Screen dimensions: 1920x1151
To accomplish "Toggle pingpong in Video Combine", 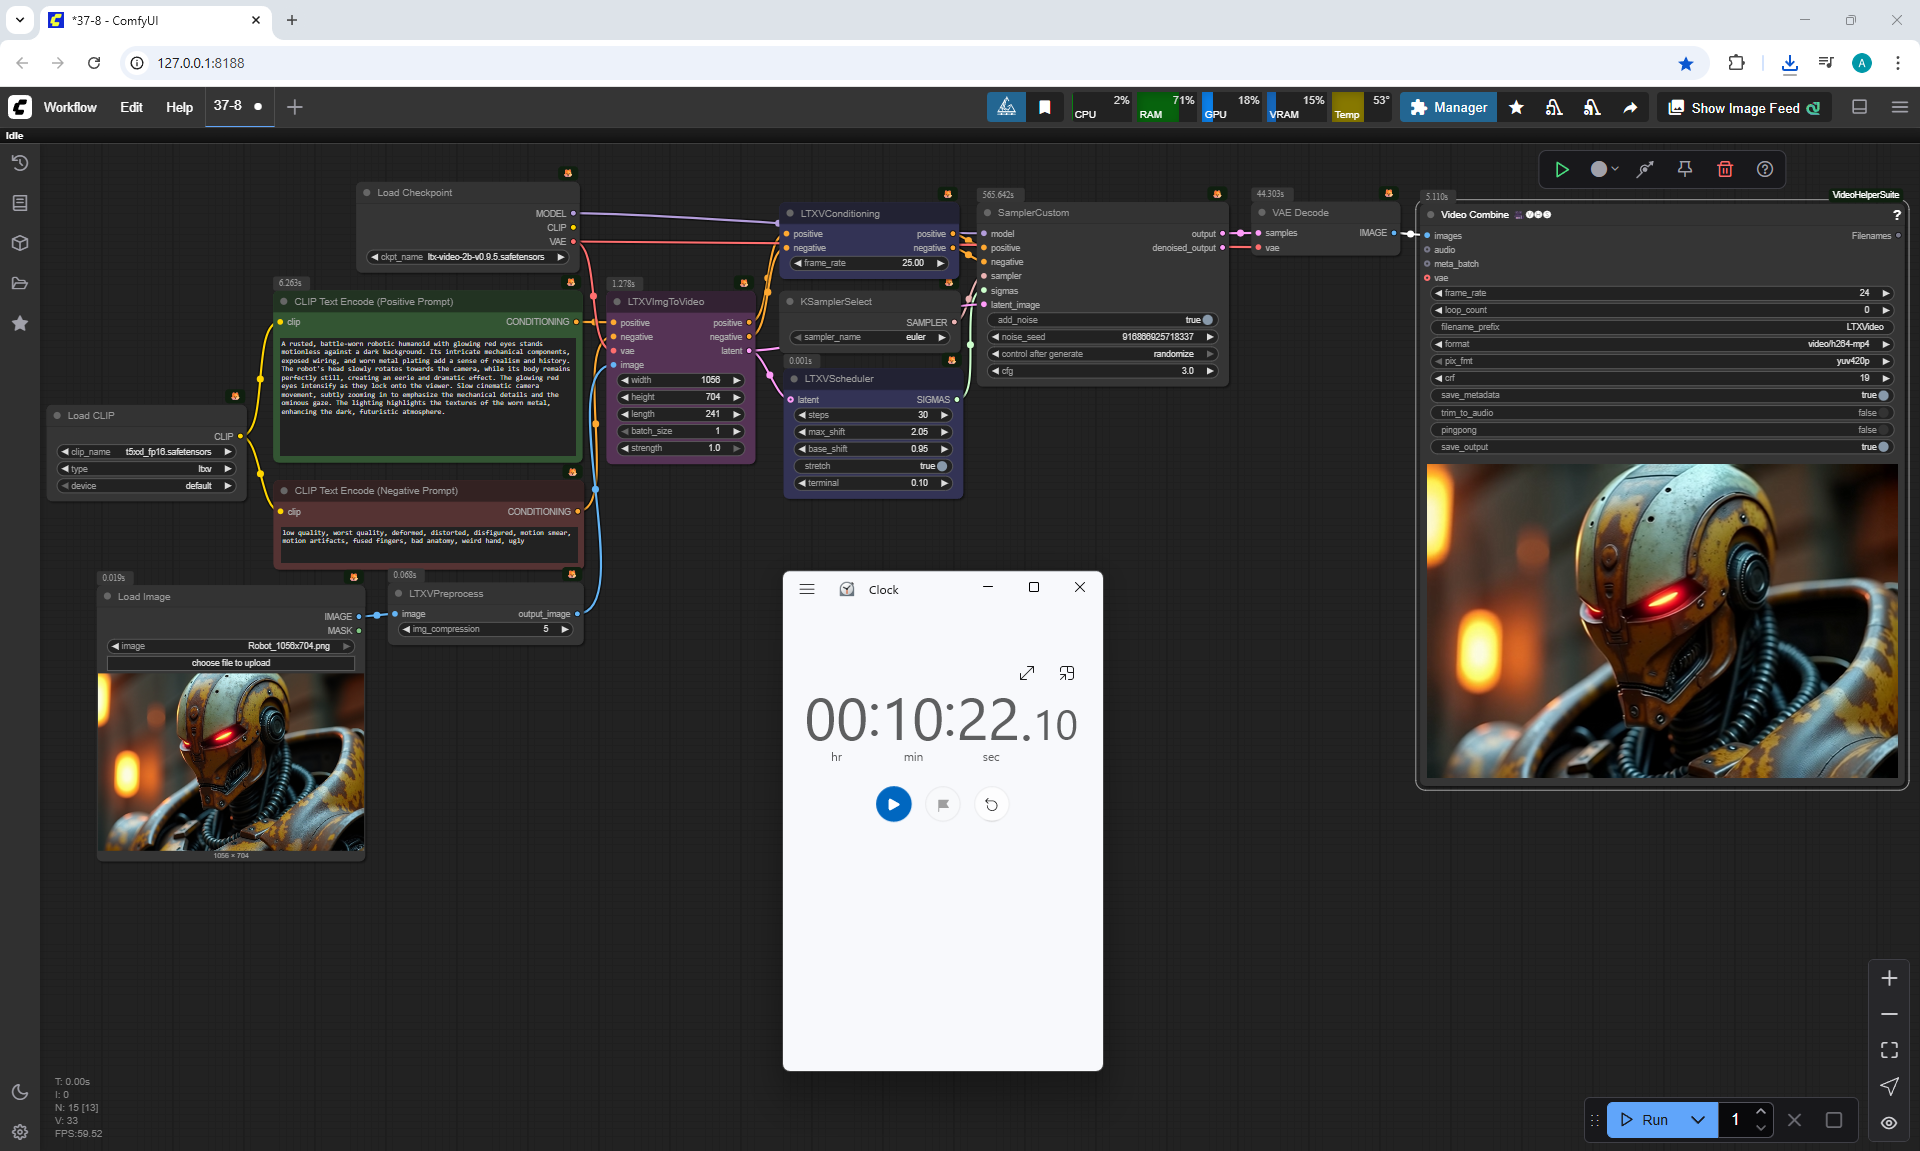I will 1883,430.
